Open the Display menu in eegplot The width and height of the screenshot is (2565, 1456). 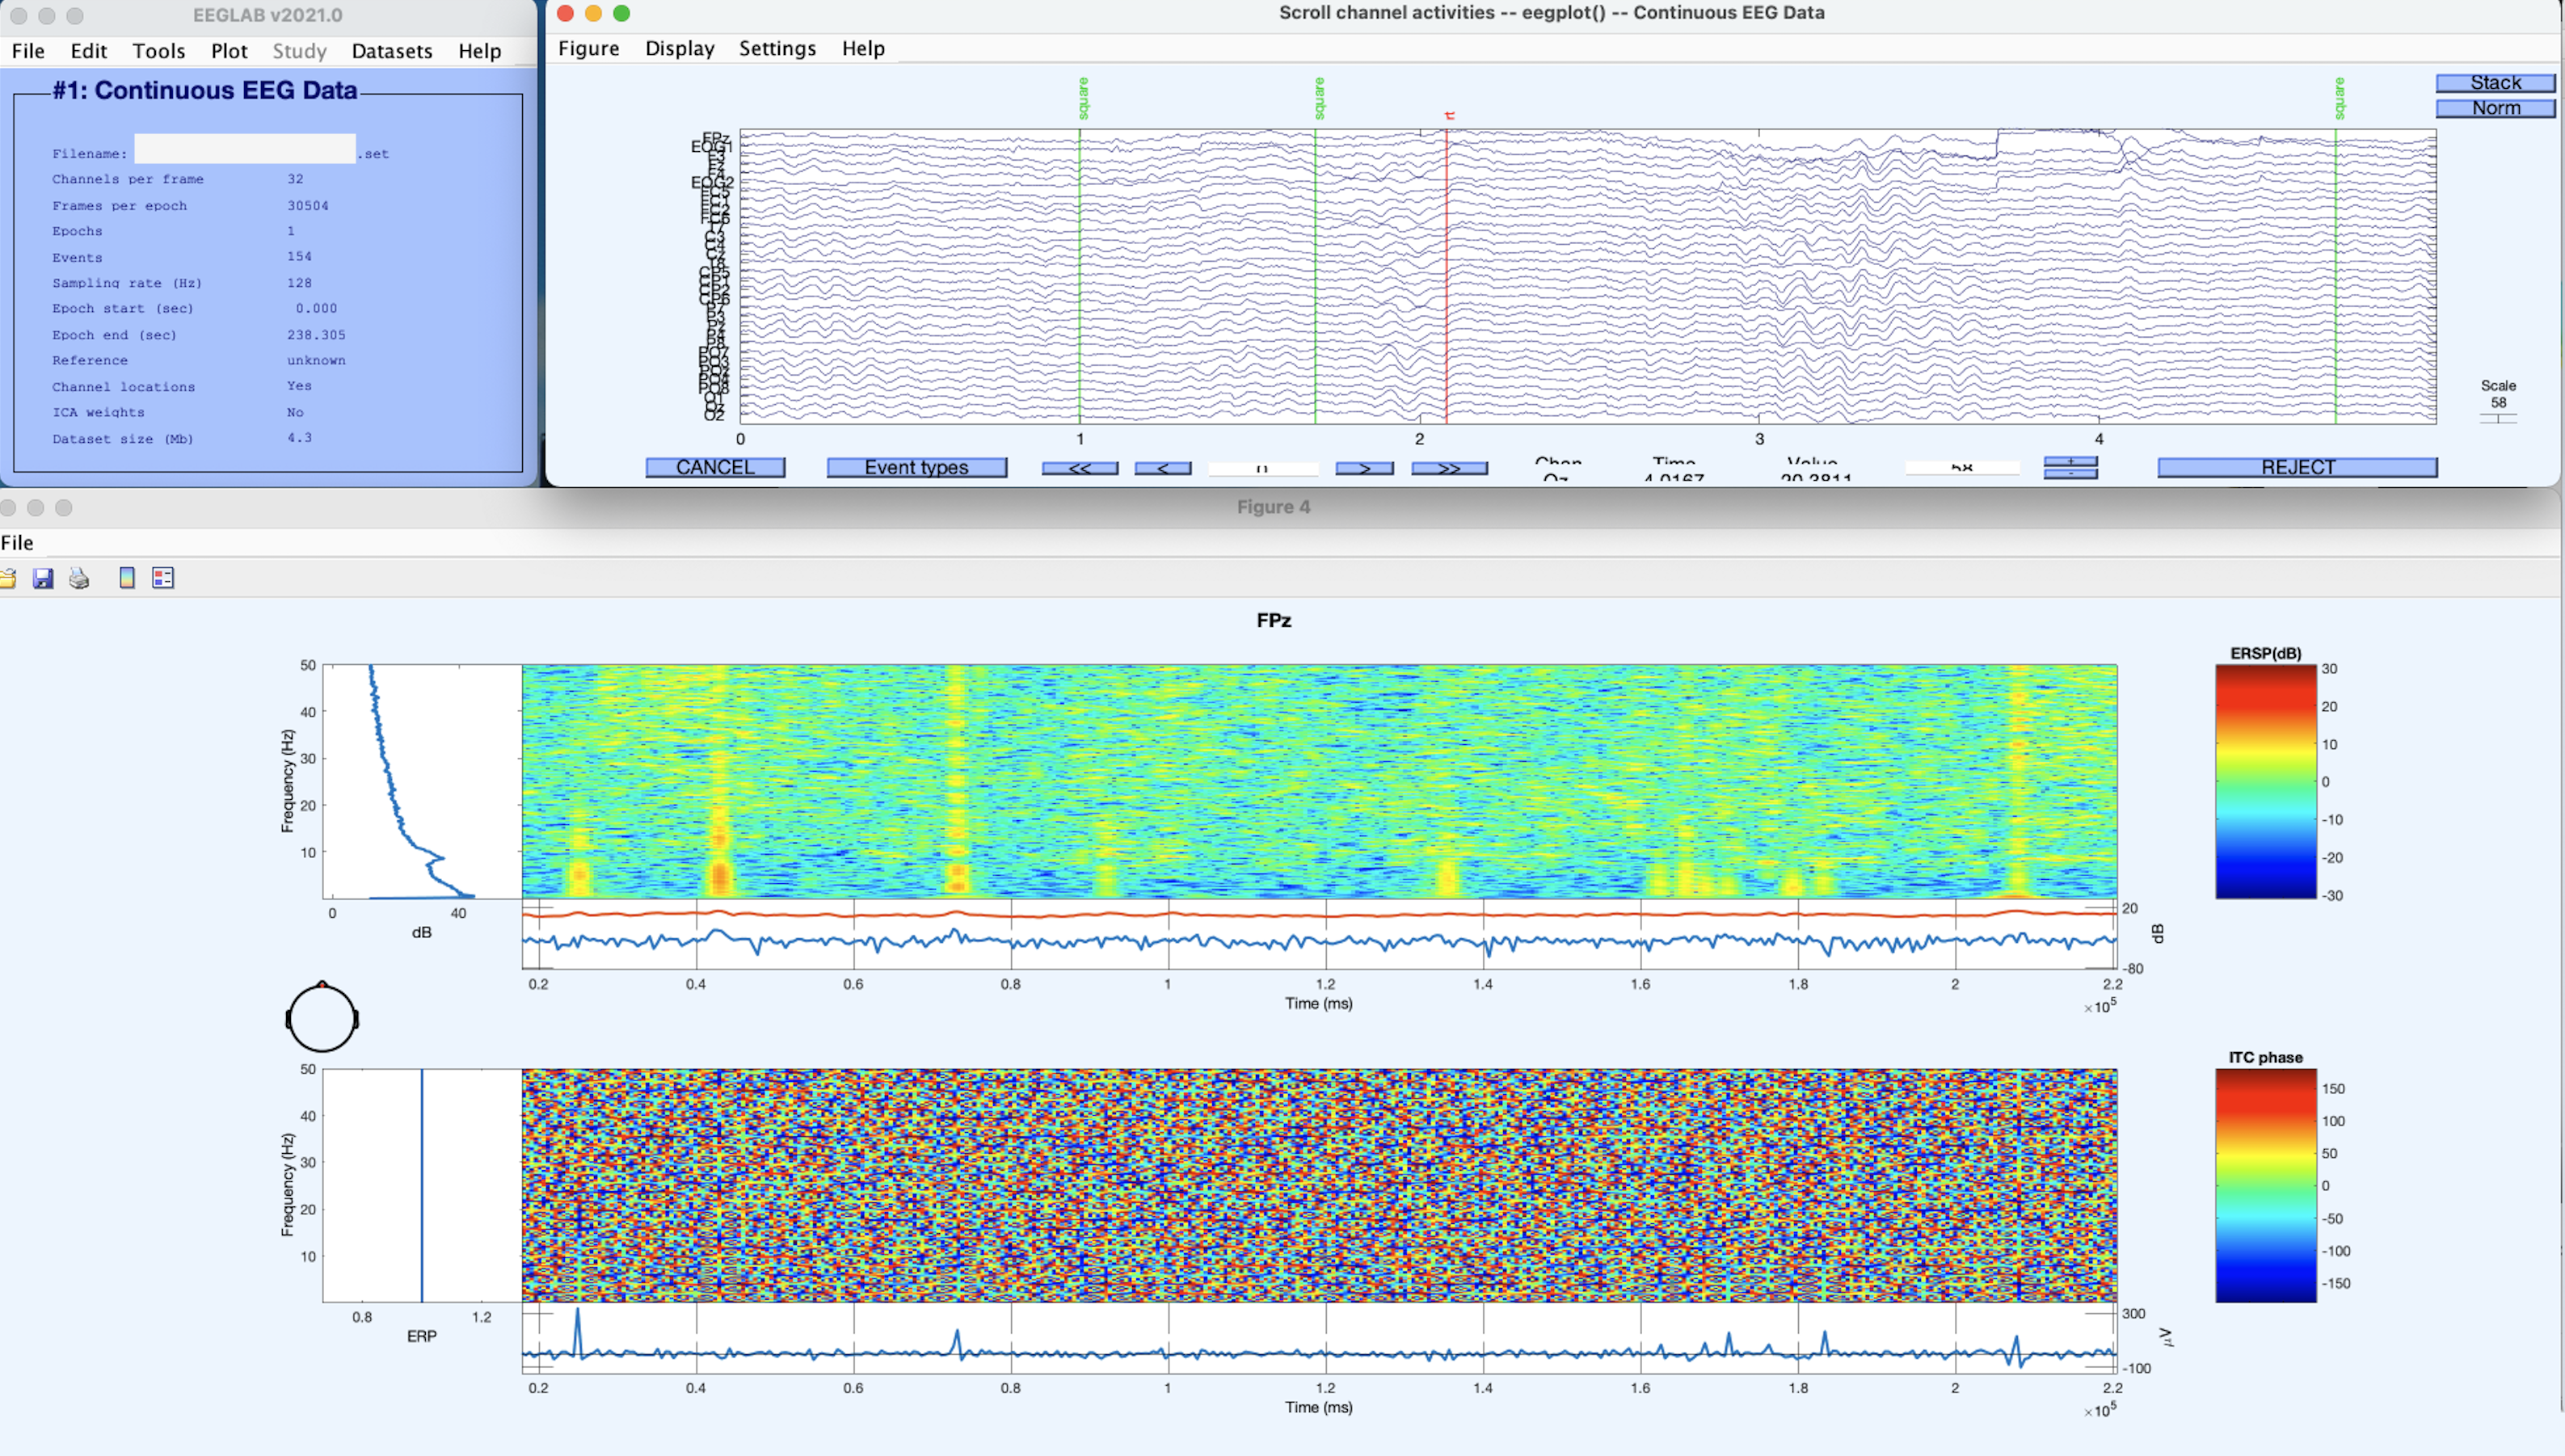(679, 48)
